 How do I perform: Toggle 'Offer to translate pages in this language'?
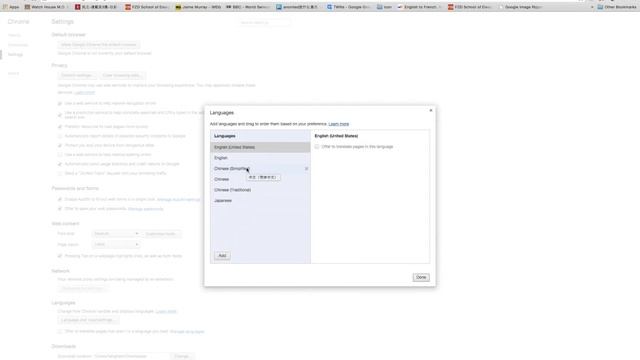coord(317,147)
